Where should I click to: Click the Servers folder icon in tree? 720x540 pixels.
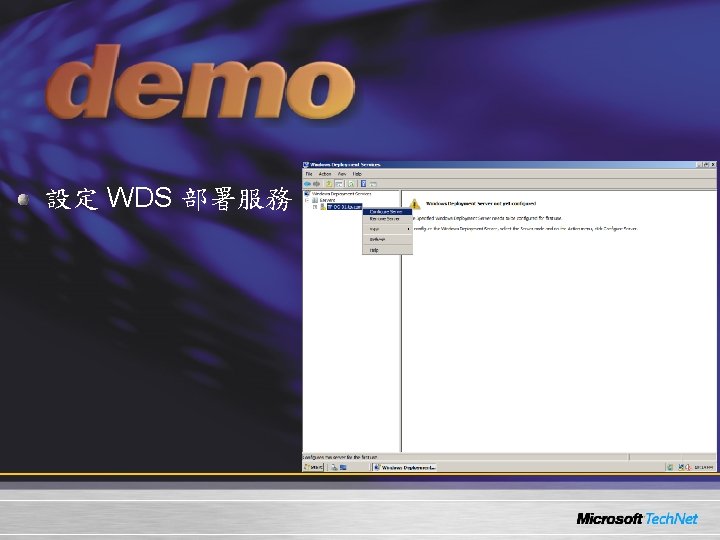tap(315, 200)
